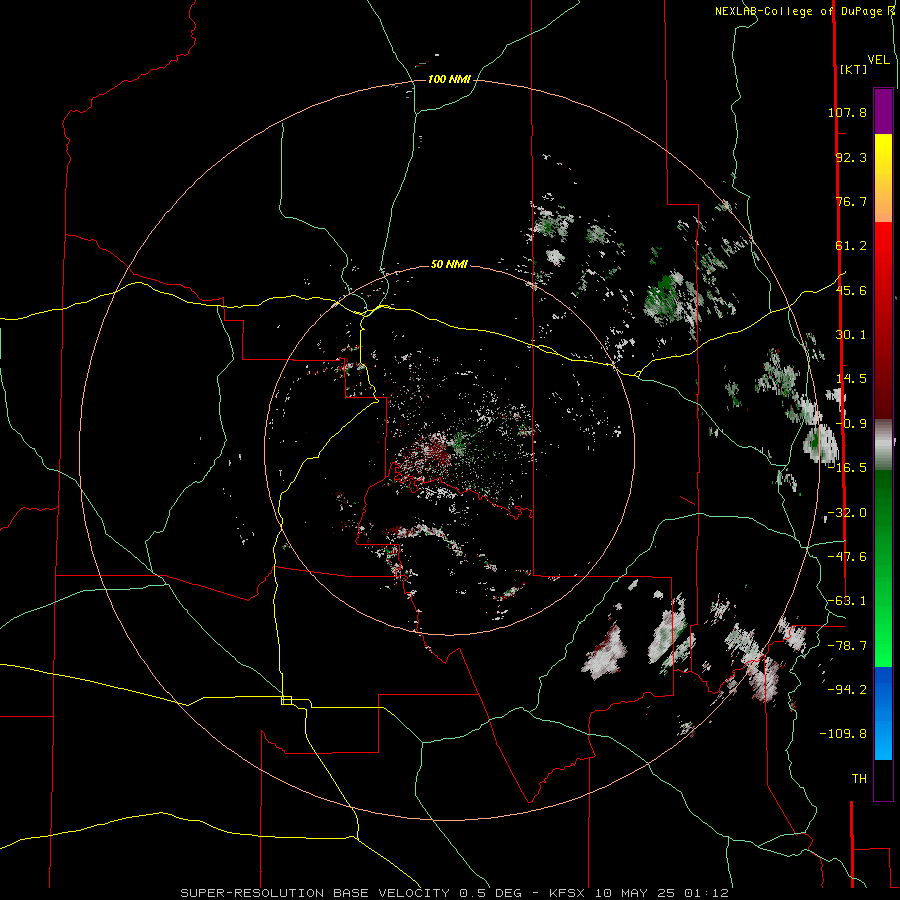Click the purple segment of the velocity color bar
The width and height of the screenshot is (900, 900).
883,111
